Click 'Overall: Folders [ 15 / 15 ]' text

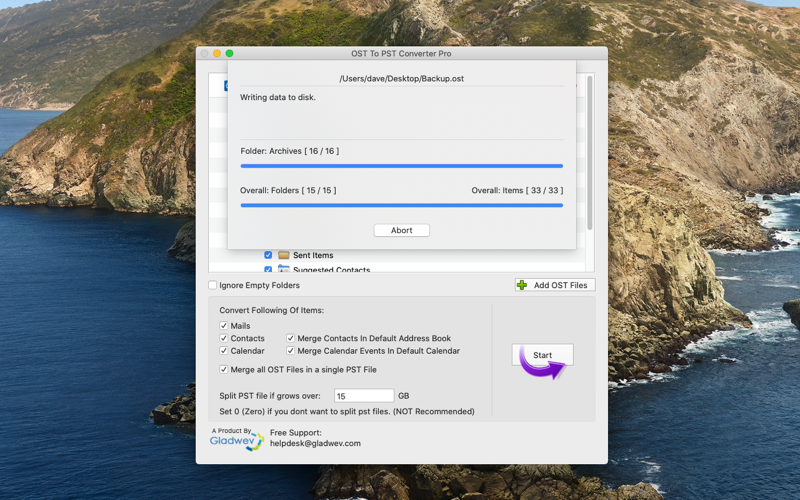point(288,190)
